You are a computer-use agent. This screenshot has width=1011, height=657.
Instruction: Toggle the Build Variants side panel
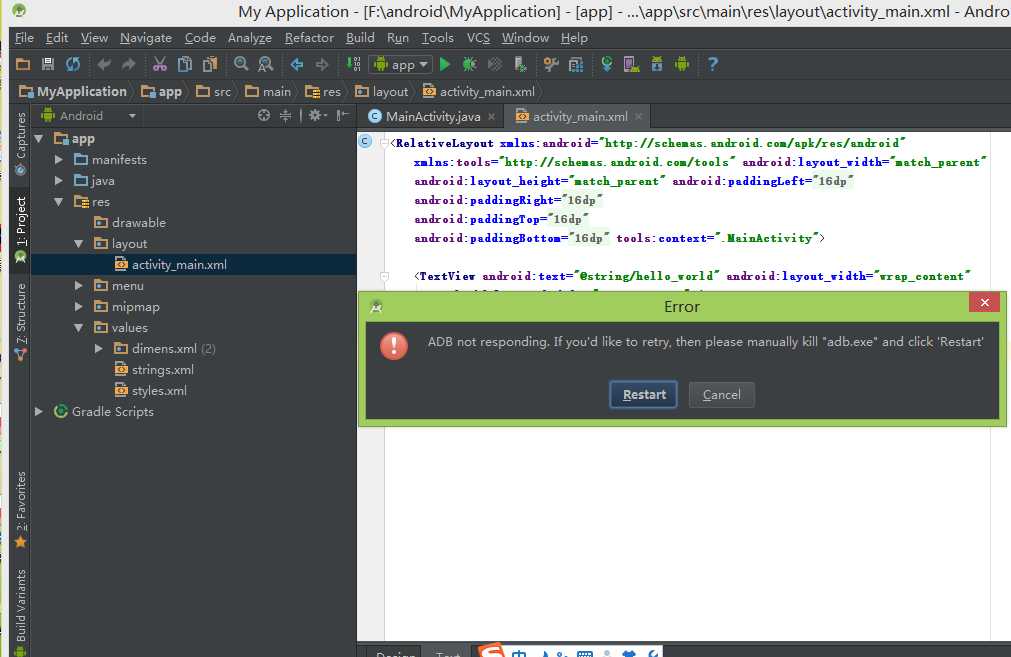(21, 611)
